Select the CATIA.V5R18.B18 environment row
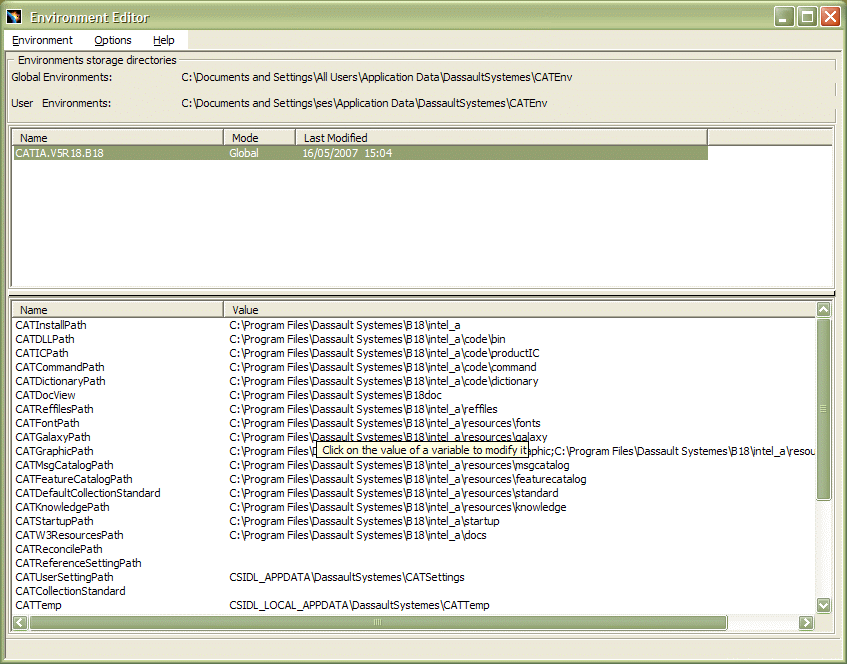 click(x=360, y=153)
